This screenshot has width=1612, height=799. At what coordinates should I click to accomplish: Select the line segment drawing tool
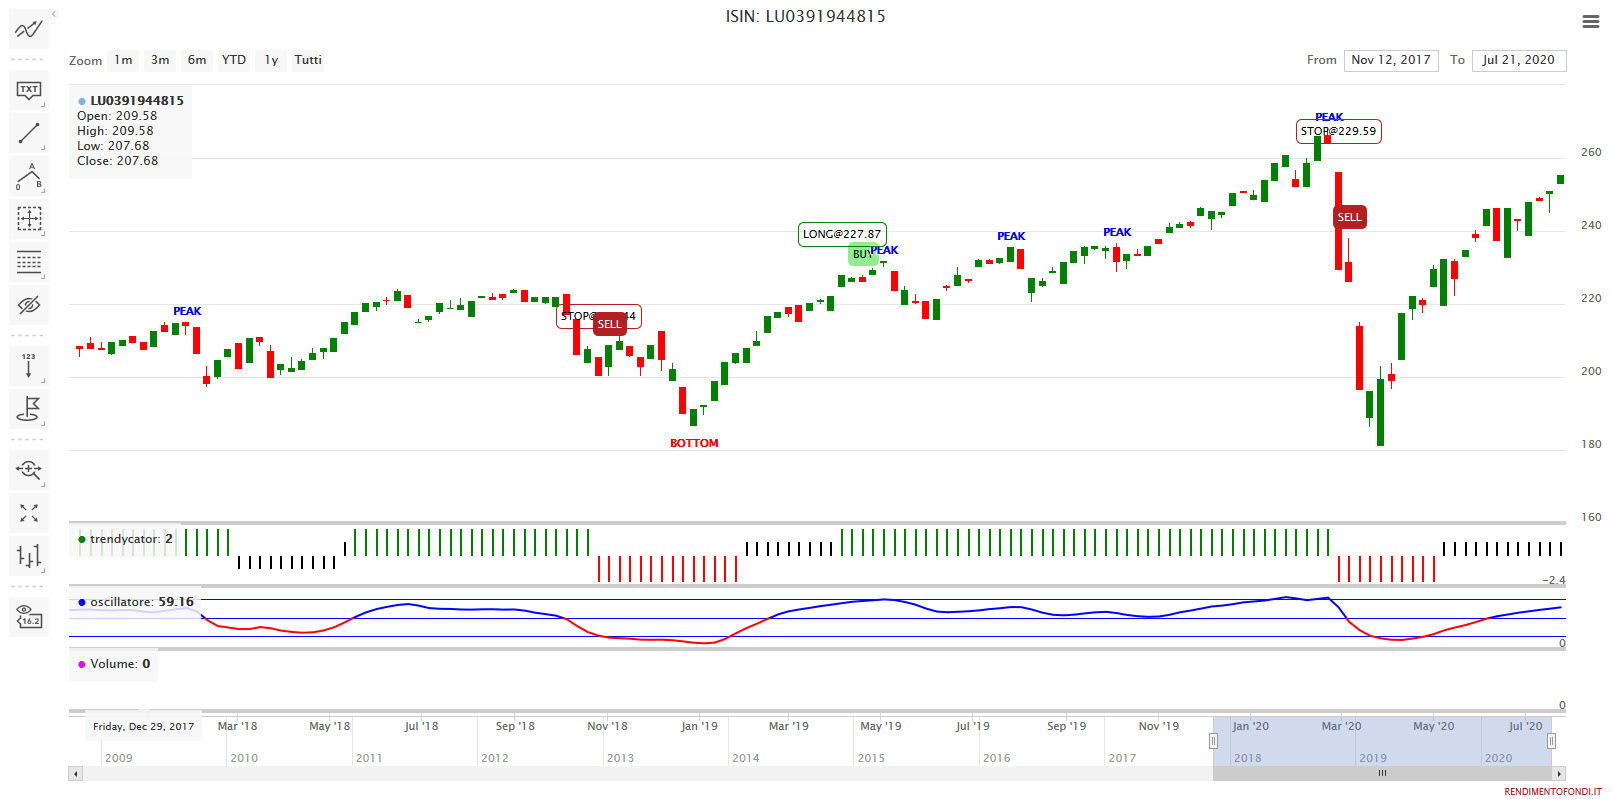tap(28, 133)
